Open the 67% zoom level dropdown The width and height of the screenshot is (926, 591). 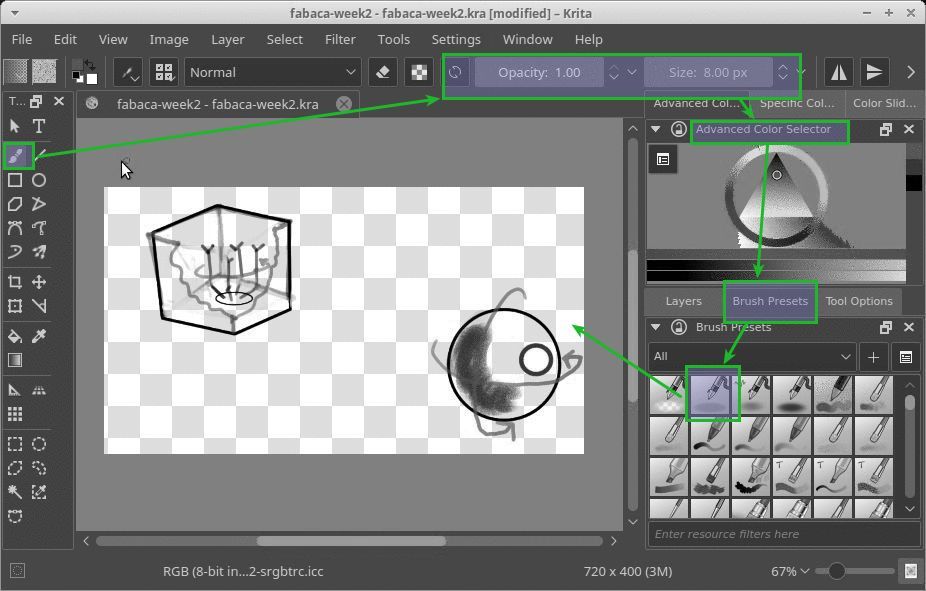pos(790,571)
